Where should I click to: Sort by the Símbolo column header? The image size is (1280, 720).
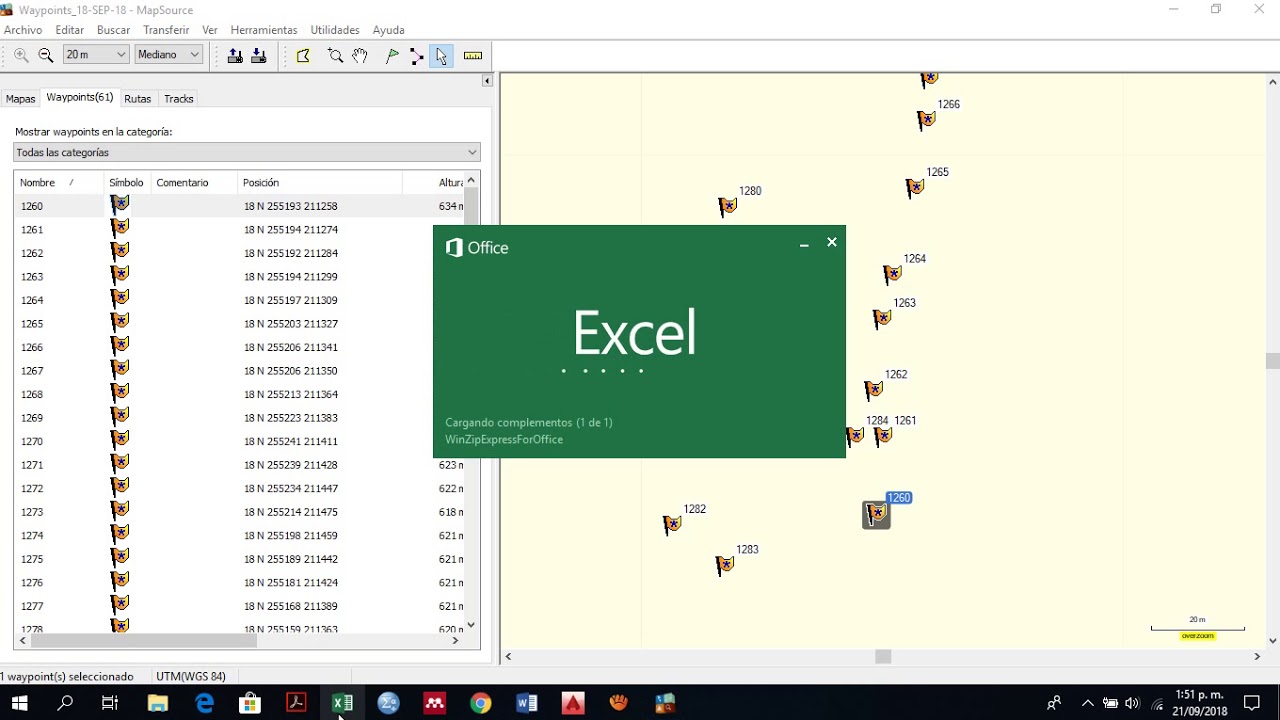[x=127, y=183]
